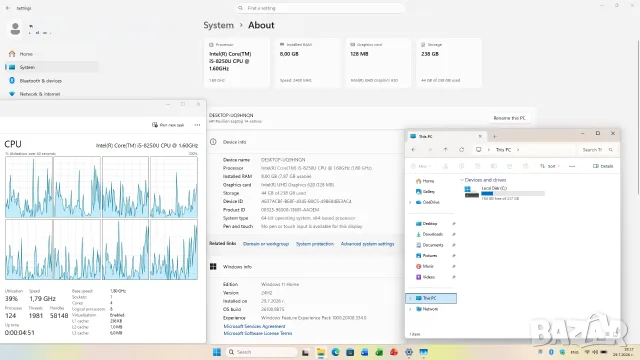Screen dimensions: 640x360
Task: Select the Processor info card
Action: pyautogui.click(x=237, y=62)
